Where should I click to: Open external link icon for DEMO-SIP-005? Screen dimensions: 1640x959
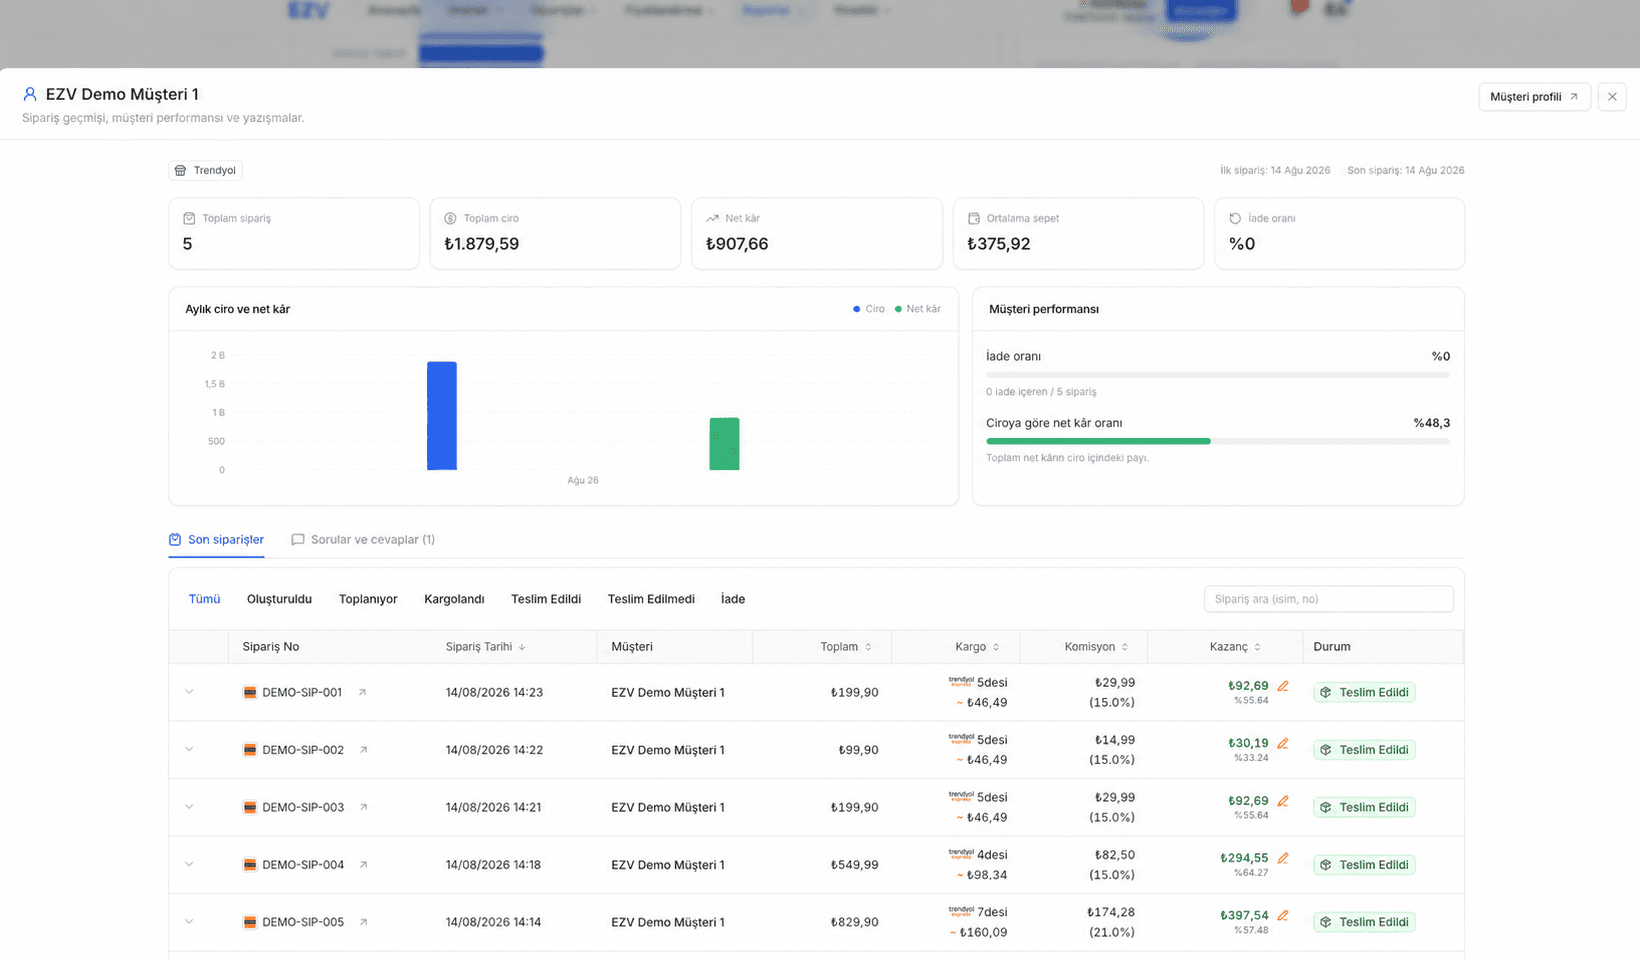click(x=363, y=922)
